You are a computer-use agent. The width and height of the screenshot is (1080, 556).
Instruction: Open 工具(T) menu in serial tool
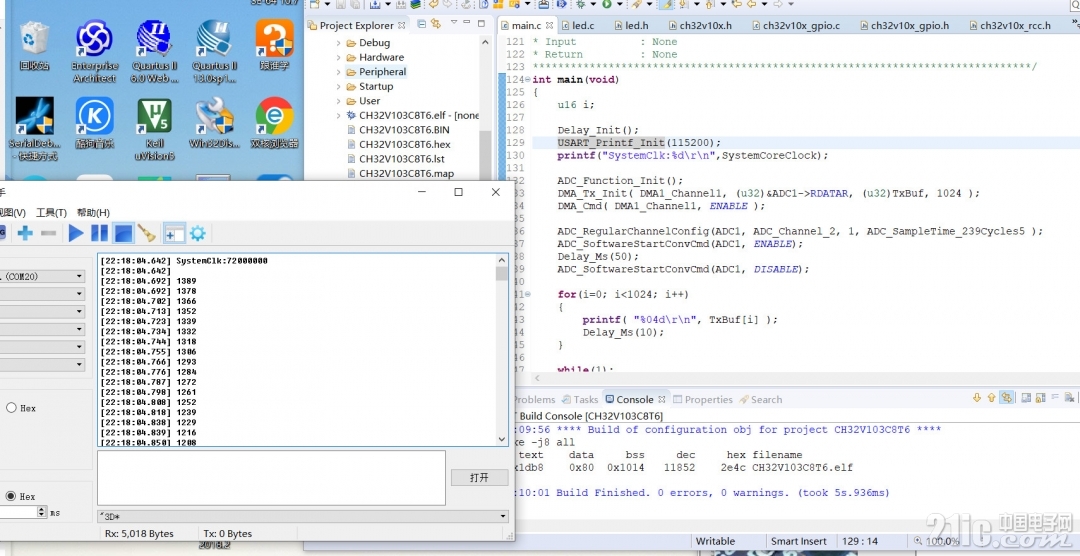pos(52,212)
